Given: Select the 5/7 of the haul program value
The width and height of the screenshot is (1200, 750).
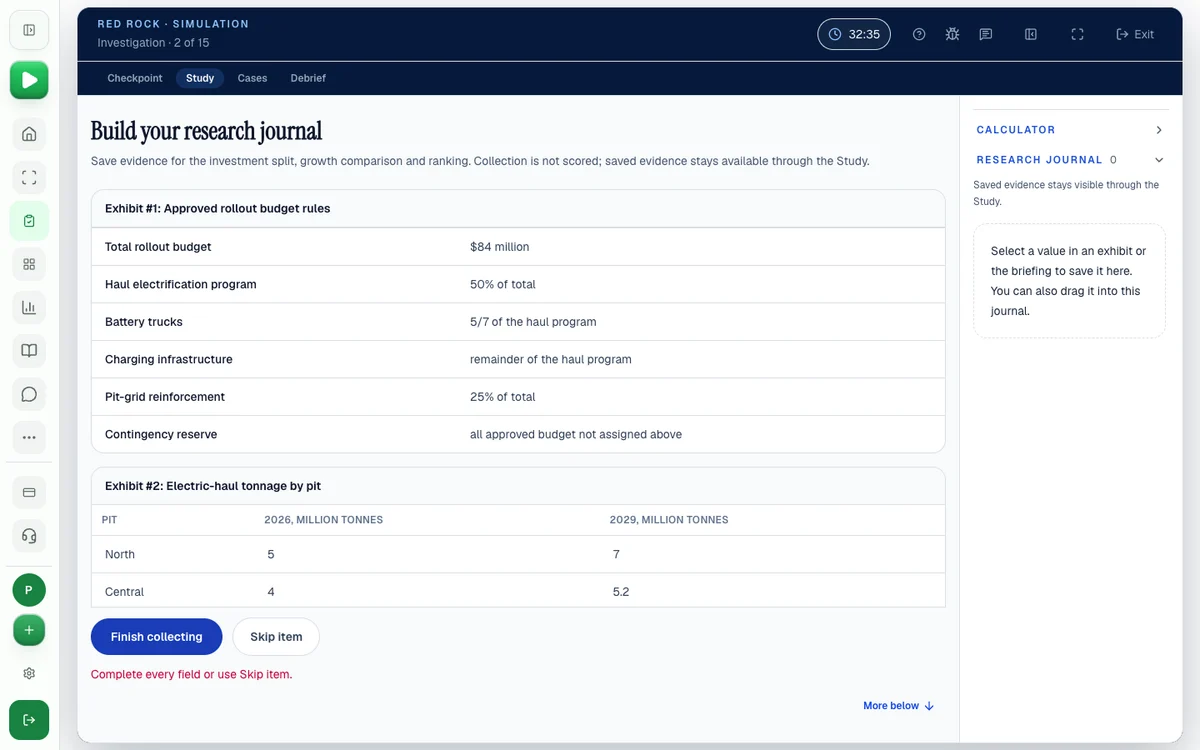Looking at the screenshot, I should (533, 322).
